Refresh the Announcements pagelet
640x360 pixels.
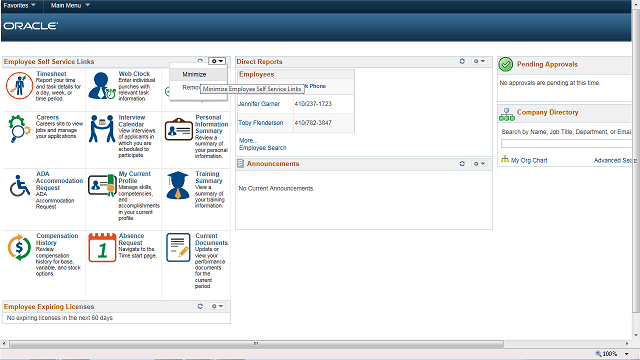[462, 164]
